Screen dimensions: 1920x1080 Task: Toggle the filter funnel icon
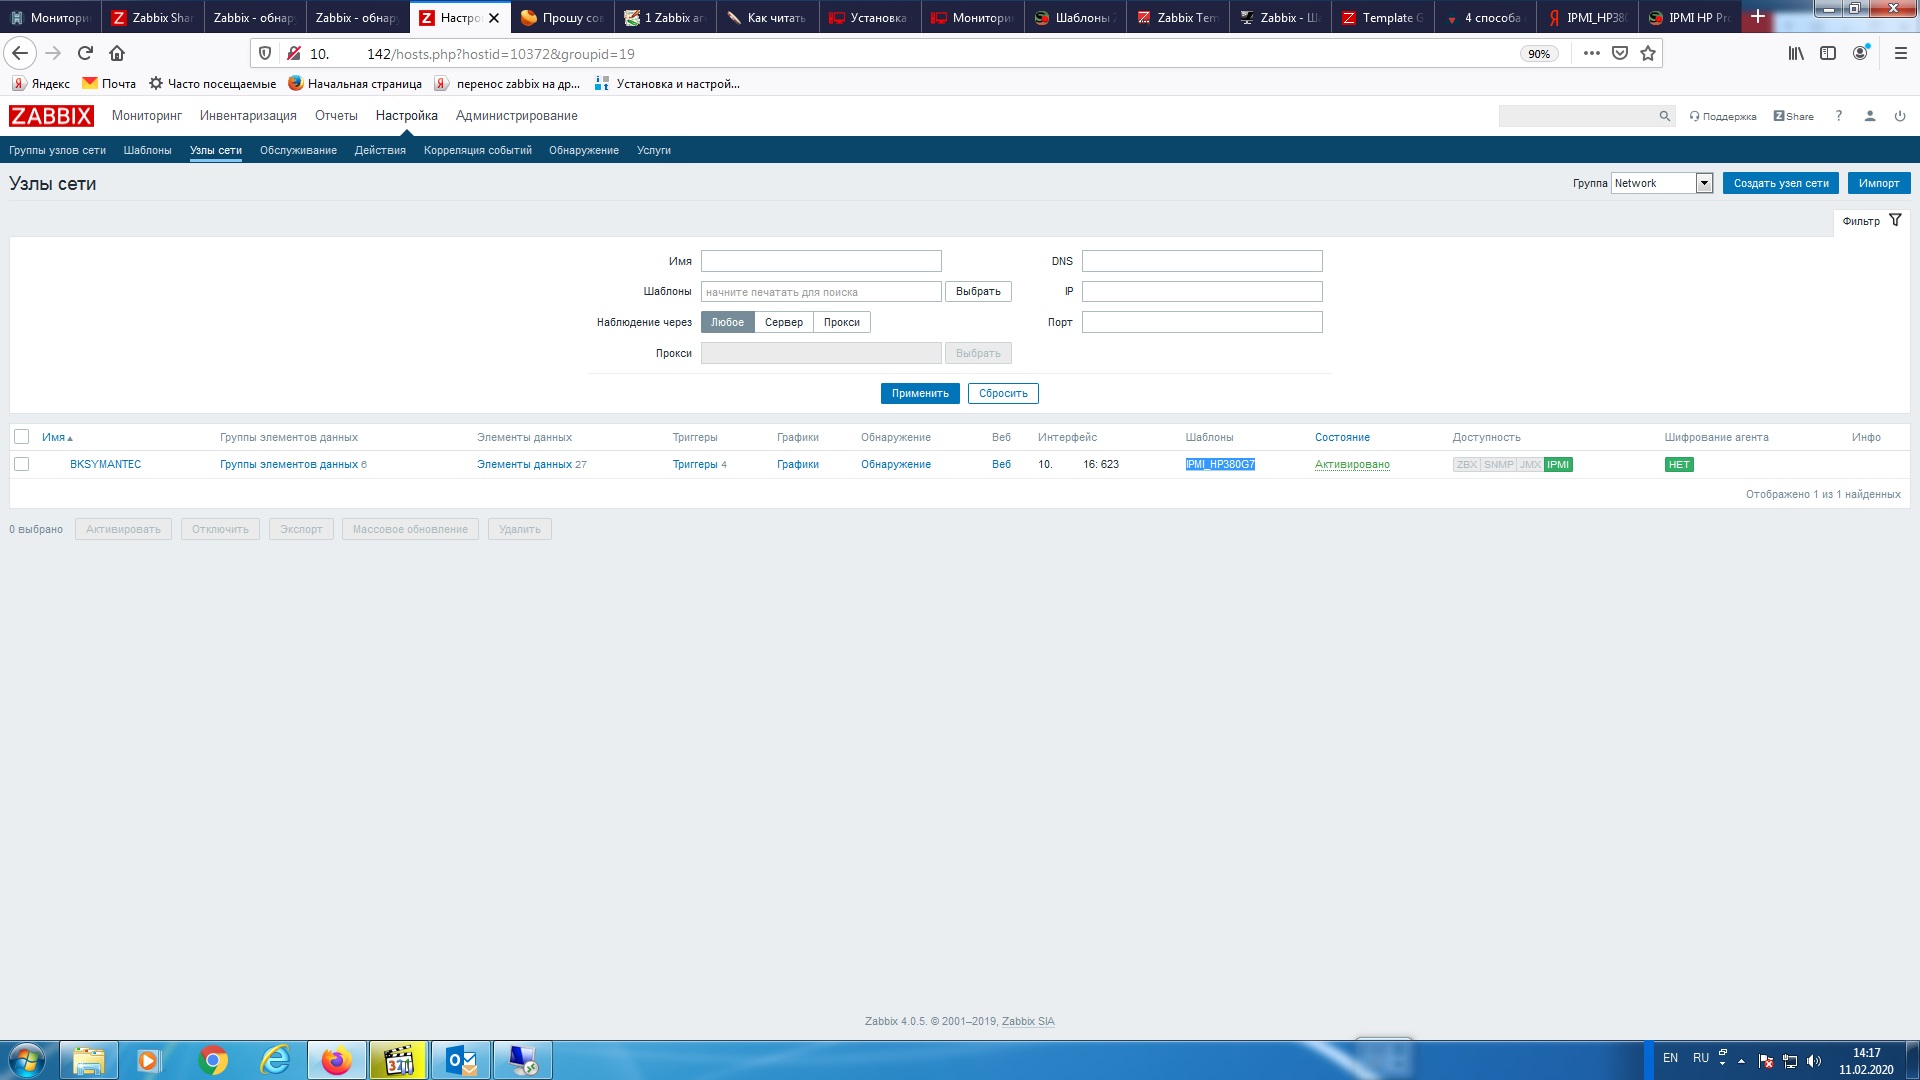1895,220
